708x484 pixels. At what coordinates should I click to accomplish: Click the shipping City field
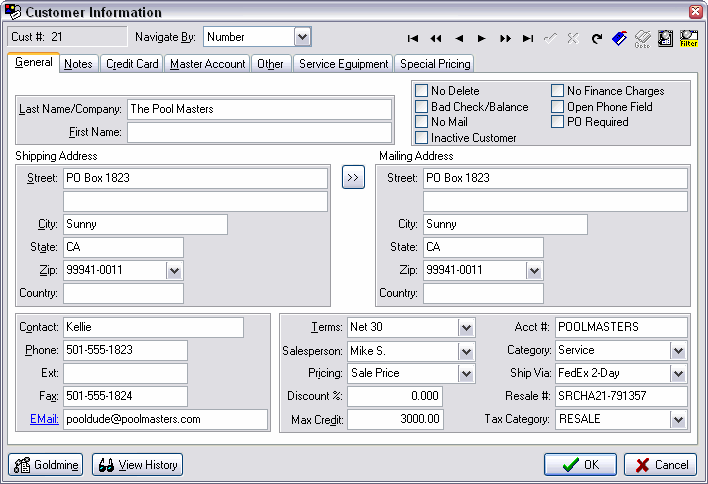(145, 224)
